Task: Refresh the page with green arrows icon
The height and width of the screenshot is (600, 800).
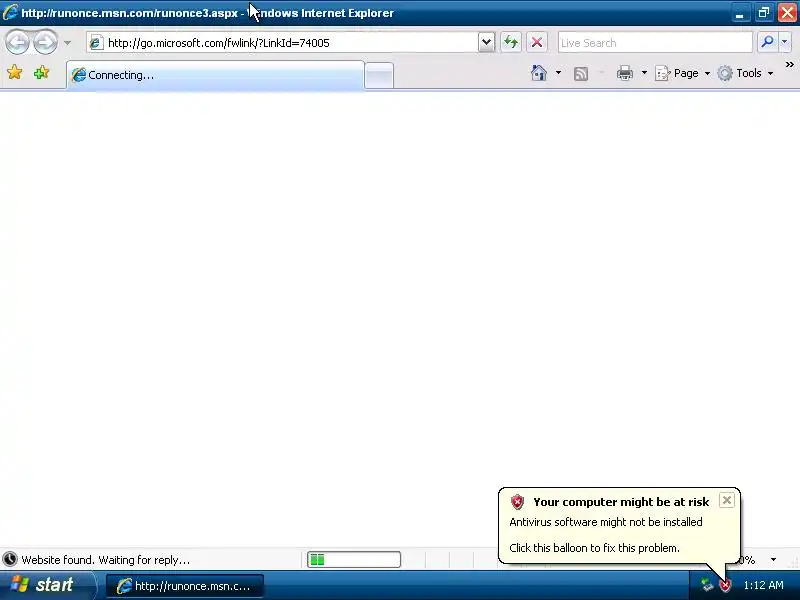Action: tap(511, 42)
